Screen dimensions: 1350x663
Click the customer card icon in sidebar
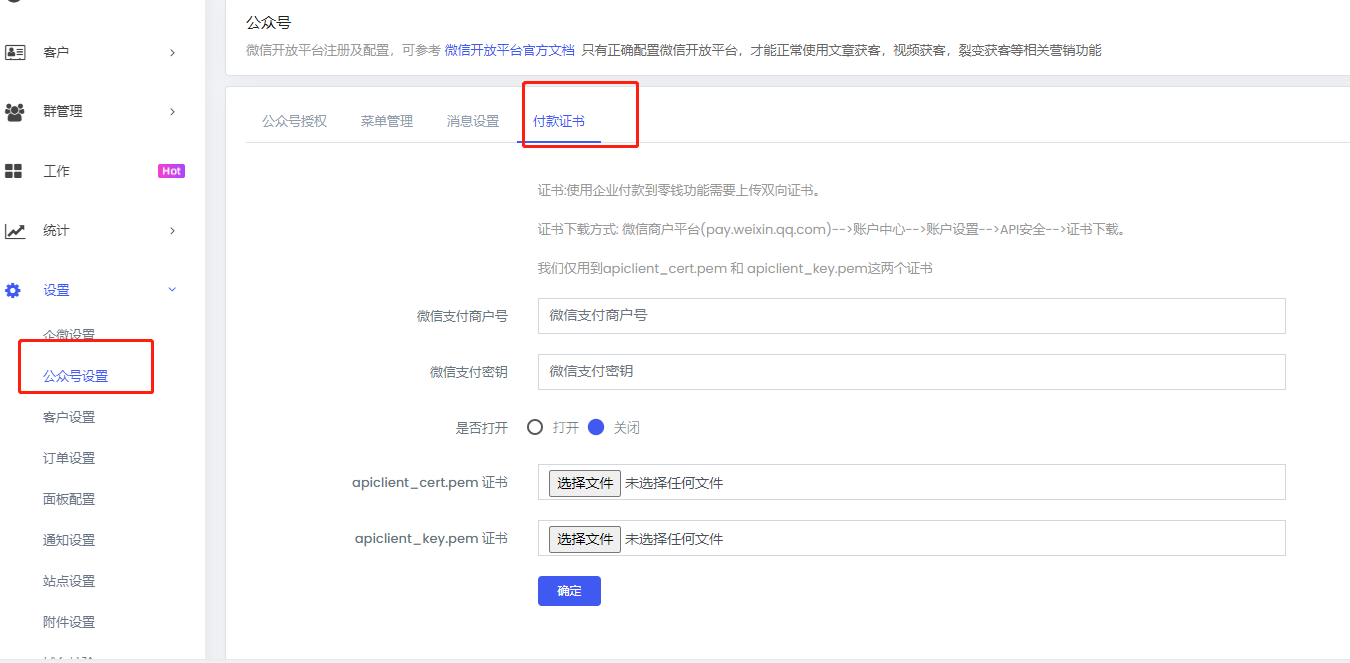(15, 52)
